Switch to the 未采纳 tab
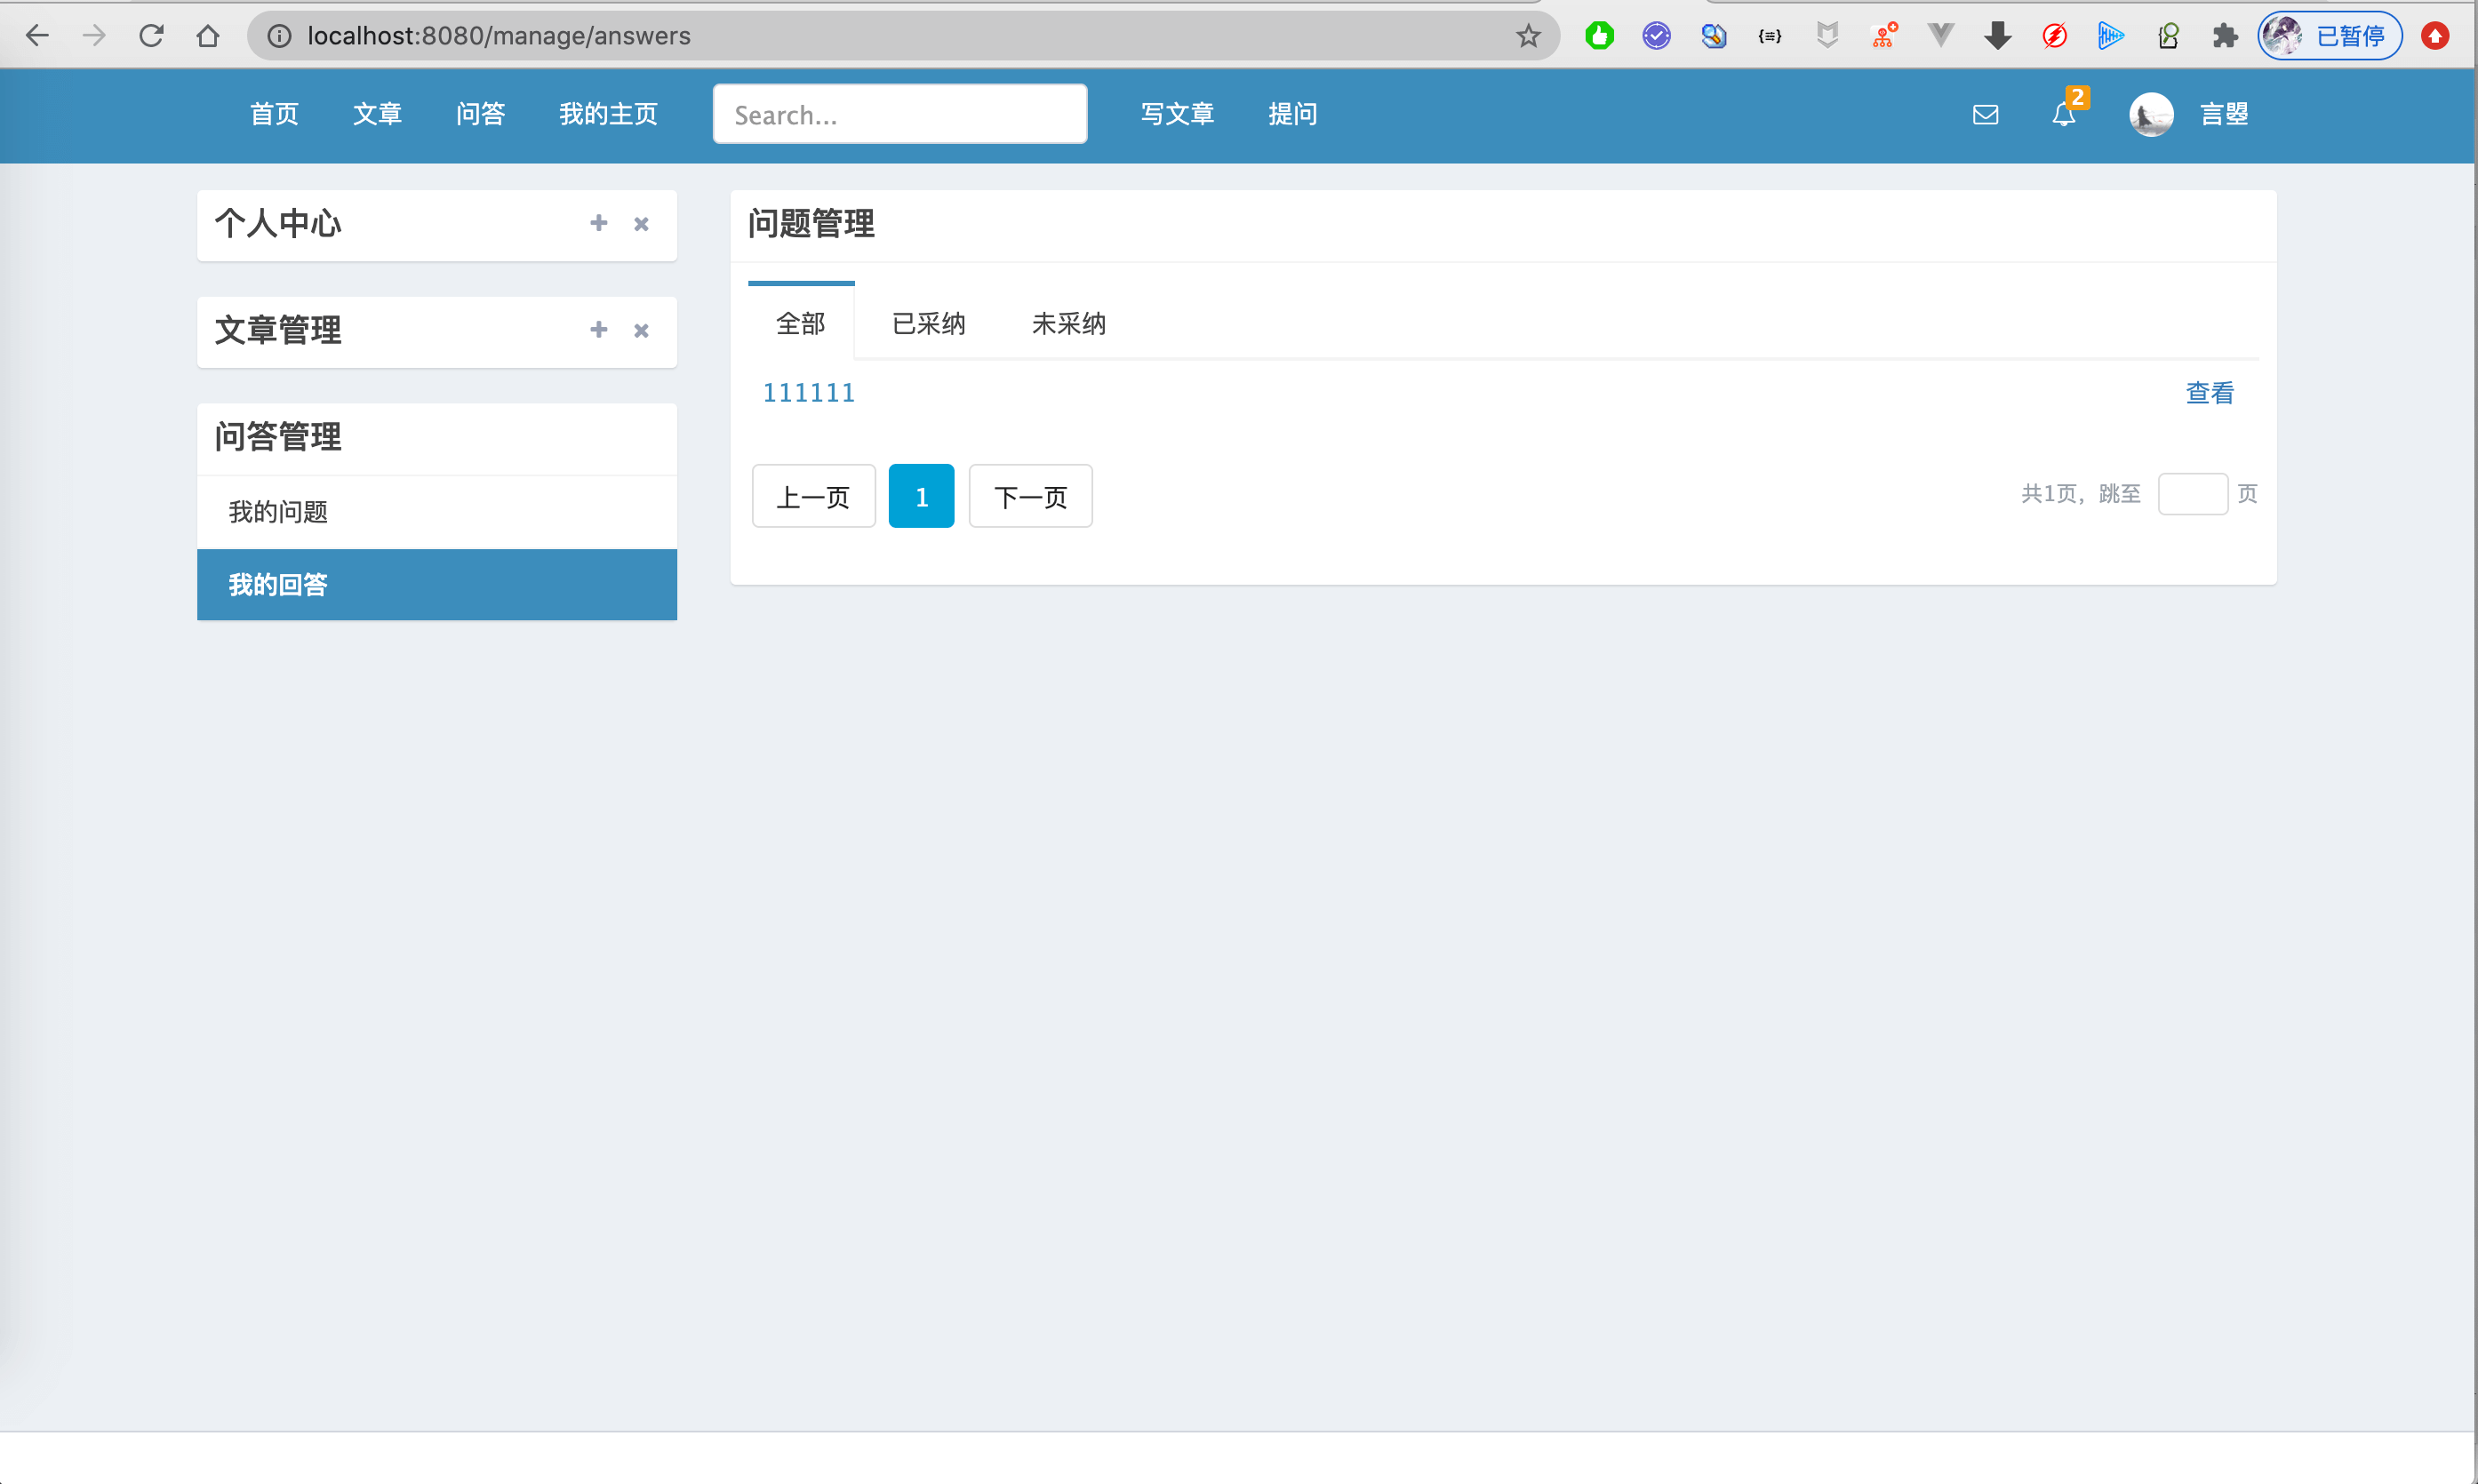 [1068, 324]
